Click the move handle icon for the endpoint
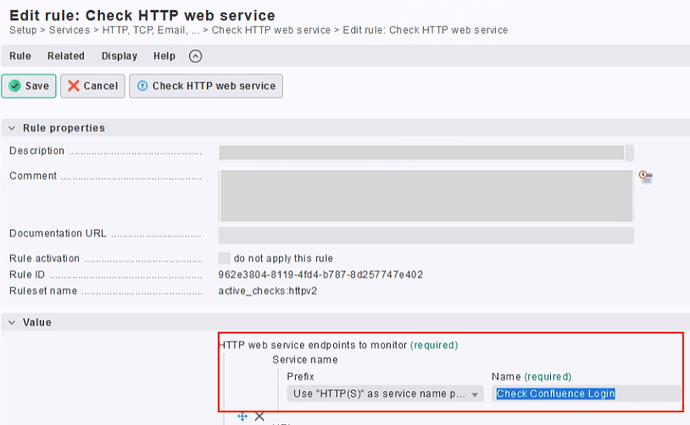690x425 pixels. (x=241, y=416)
